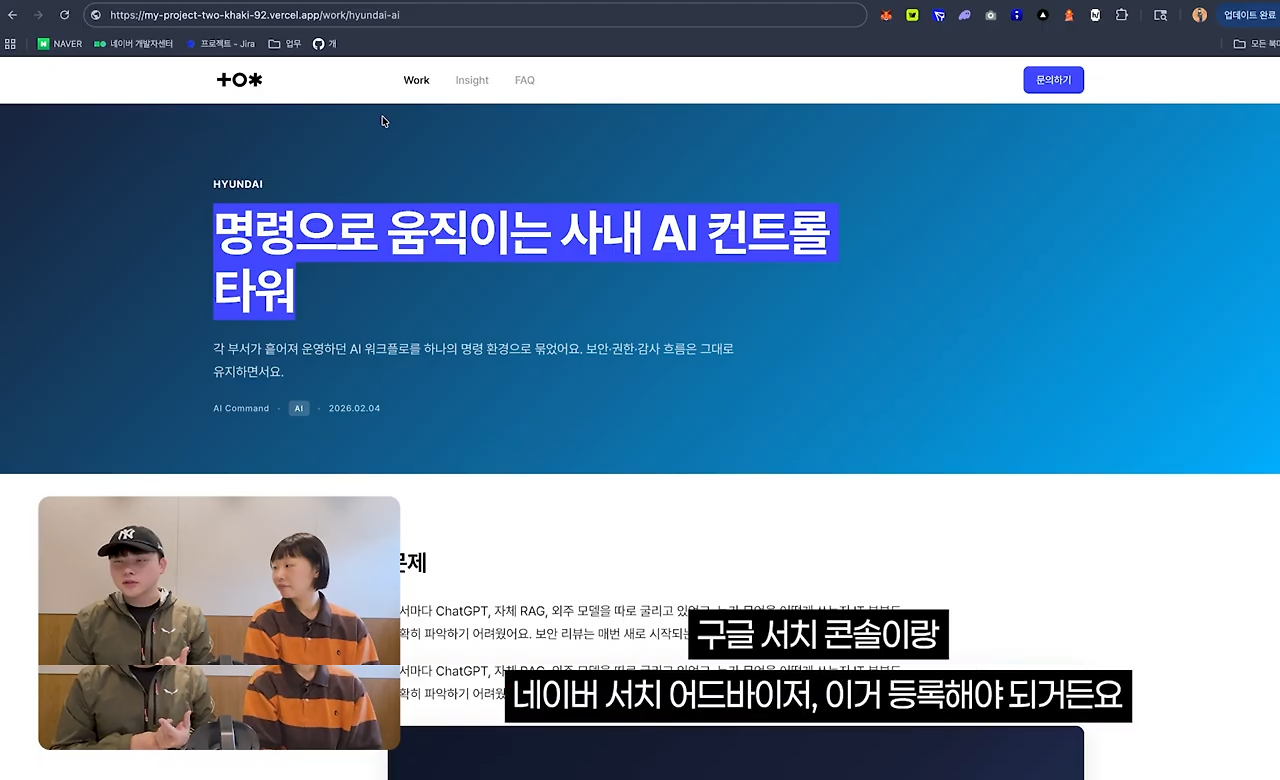Image resolution: width=1280 pixels, height=780 pixels.
Task: Click the AI tag badge
Action: 299,408
